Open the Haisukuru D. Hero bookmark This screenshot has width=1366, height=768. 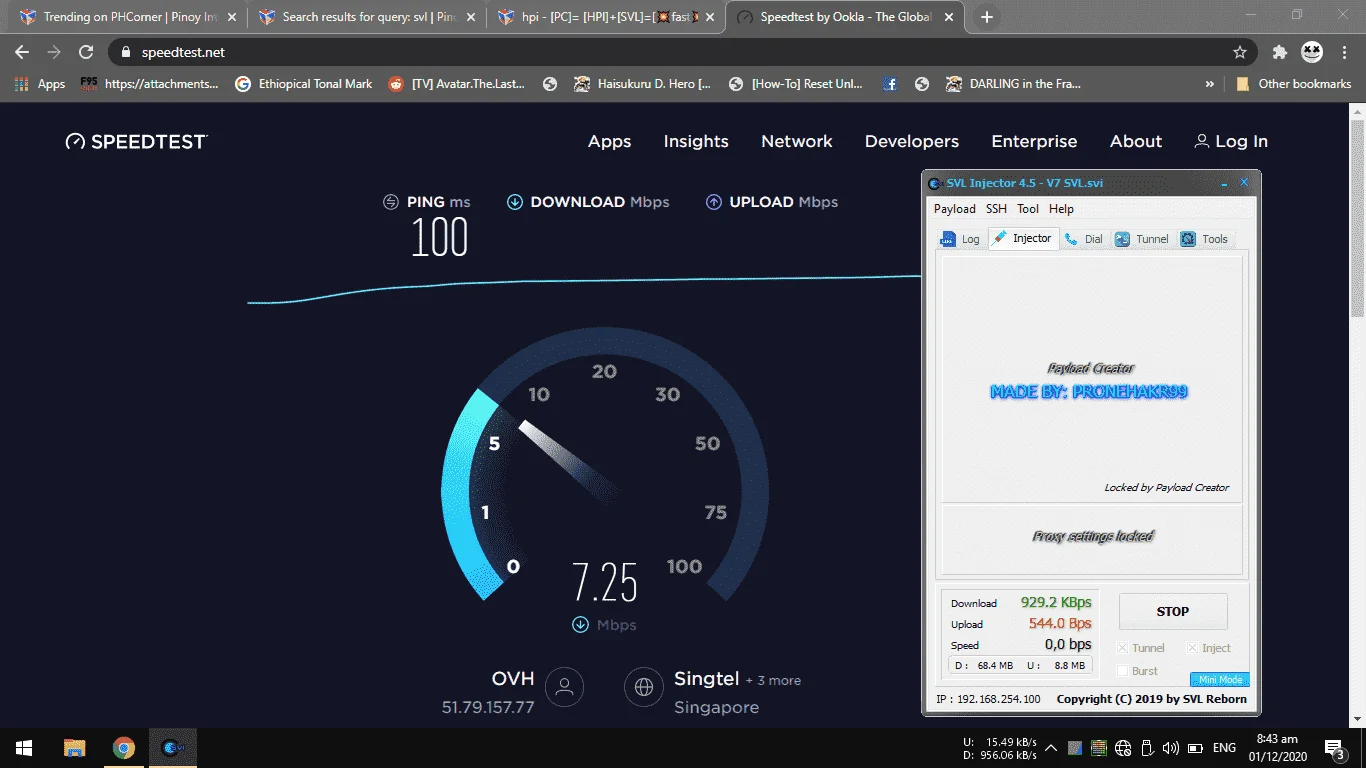click(x=643, y=84)
